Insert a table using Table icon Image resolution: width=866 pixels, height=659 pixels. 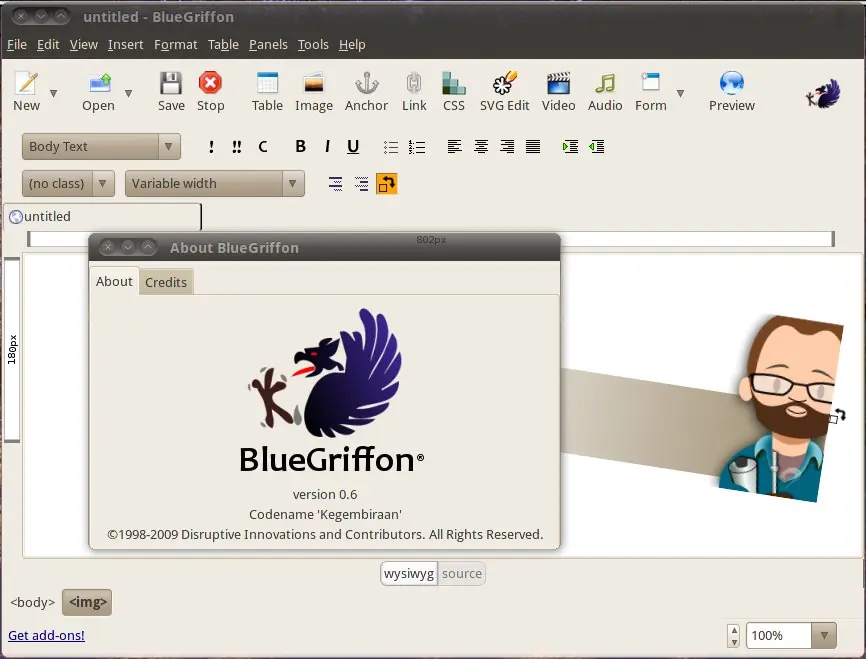[x=267, y=84]
